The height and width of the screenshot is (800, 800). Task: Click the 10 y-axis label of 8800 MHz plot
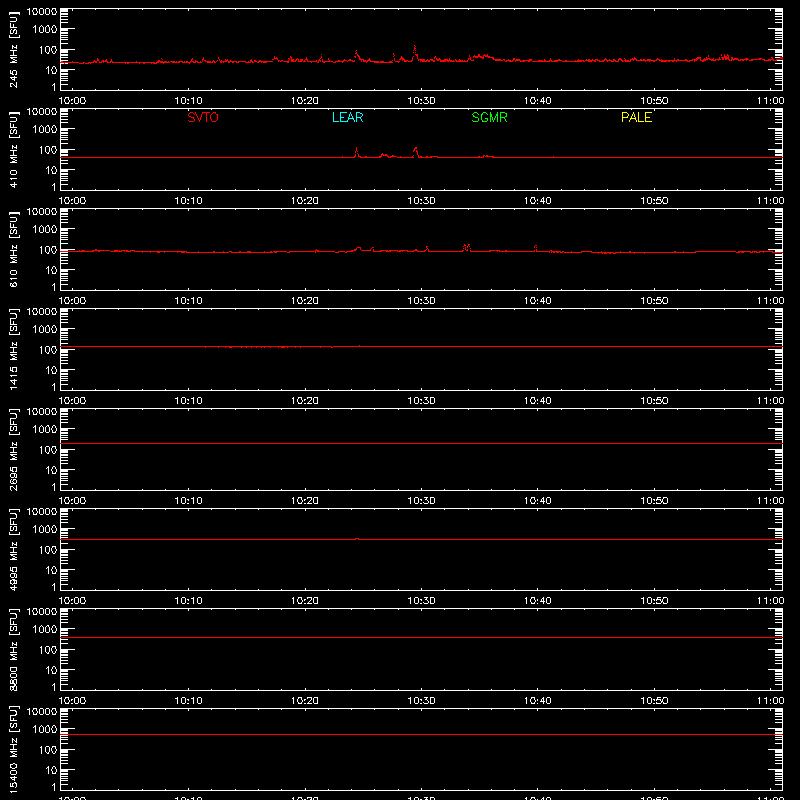click(x=51, y=670)
